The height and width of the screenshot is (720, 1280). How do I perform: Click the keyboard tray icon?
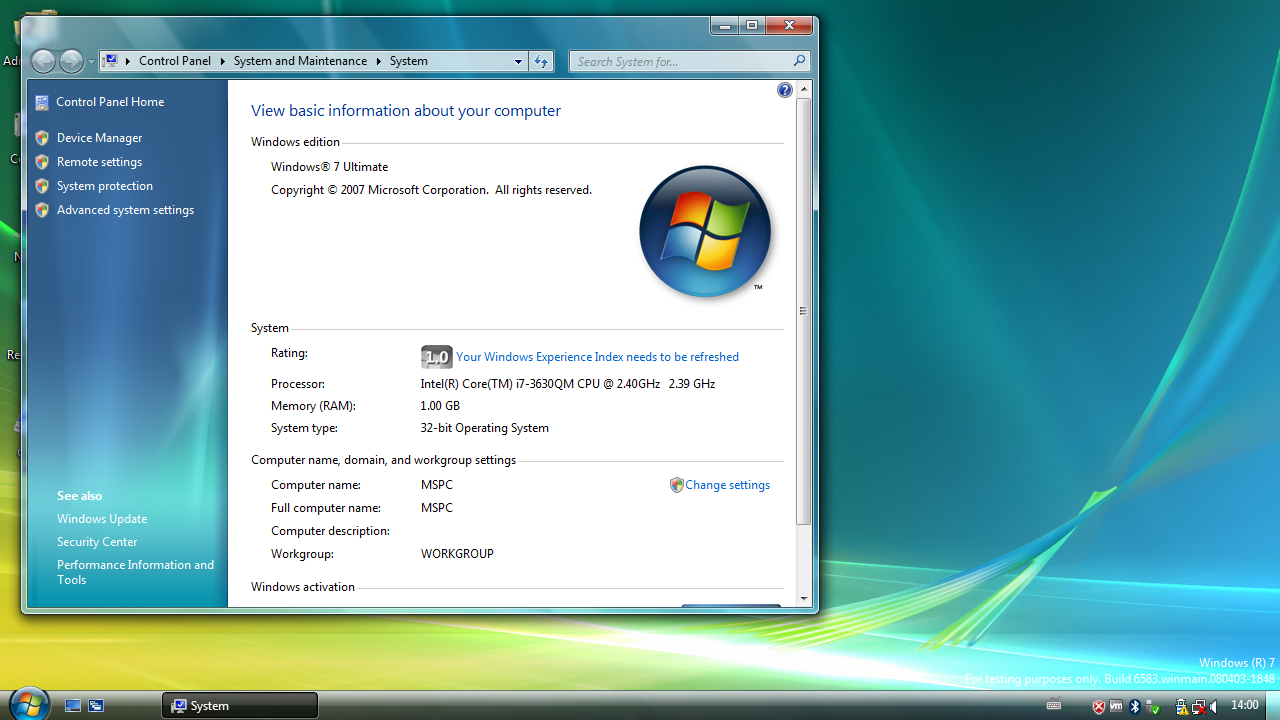click(1054, 706)
